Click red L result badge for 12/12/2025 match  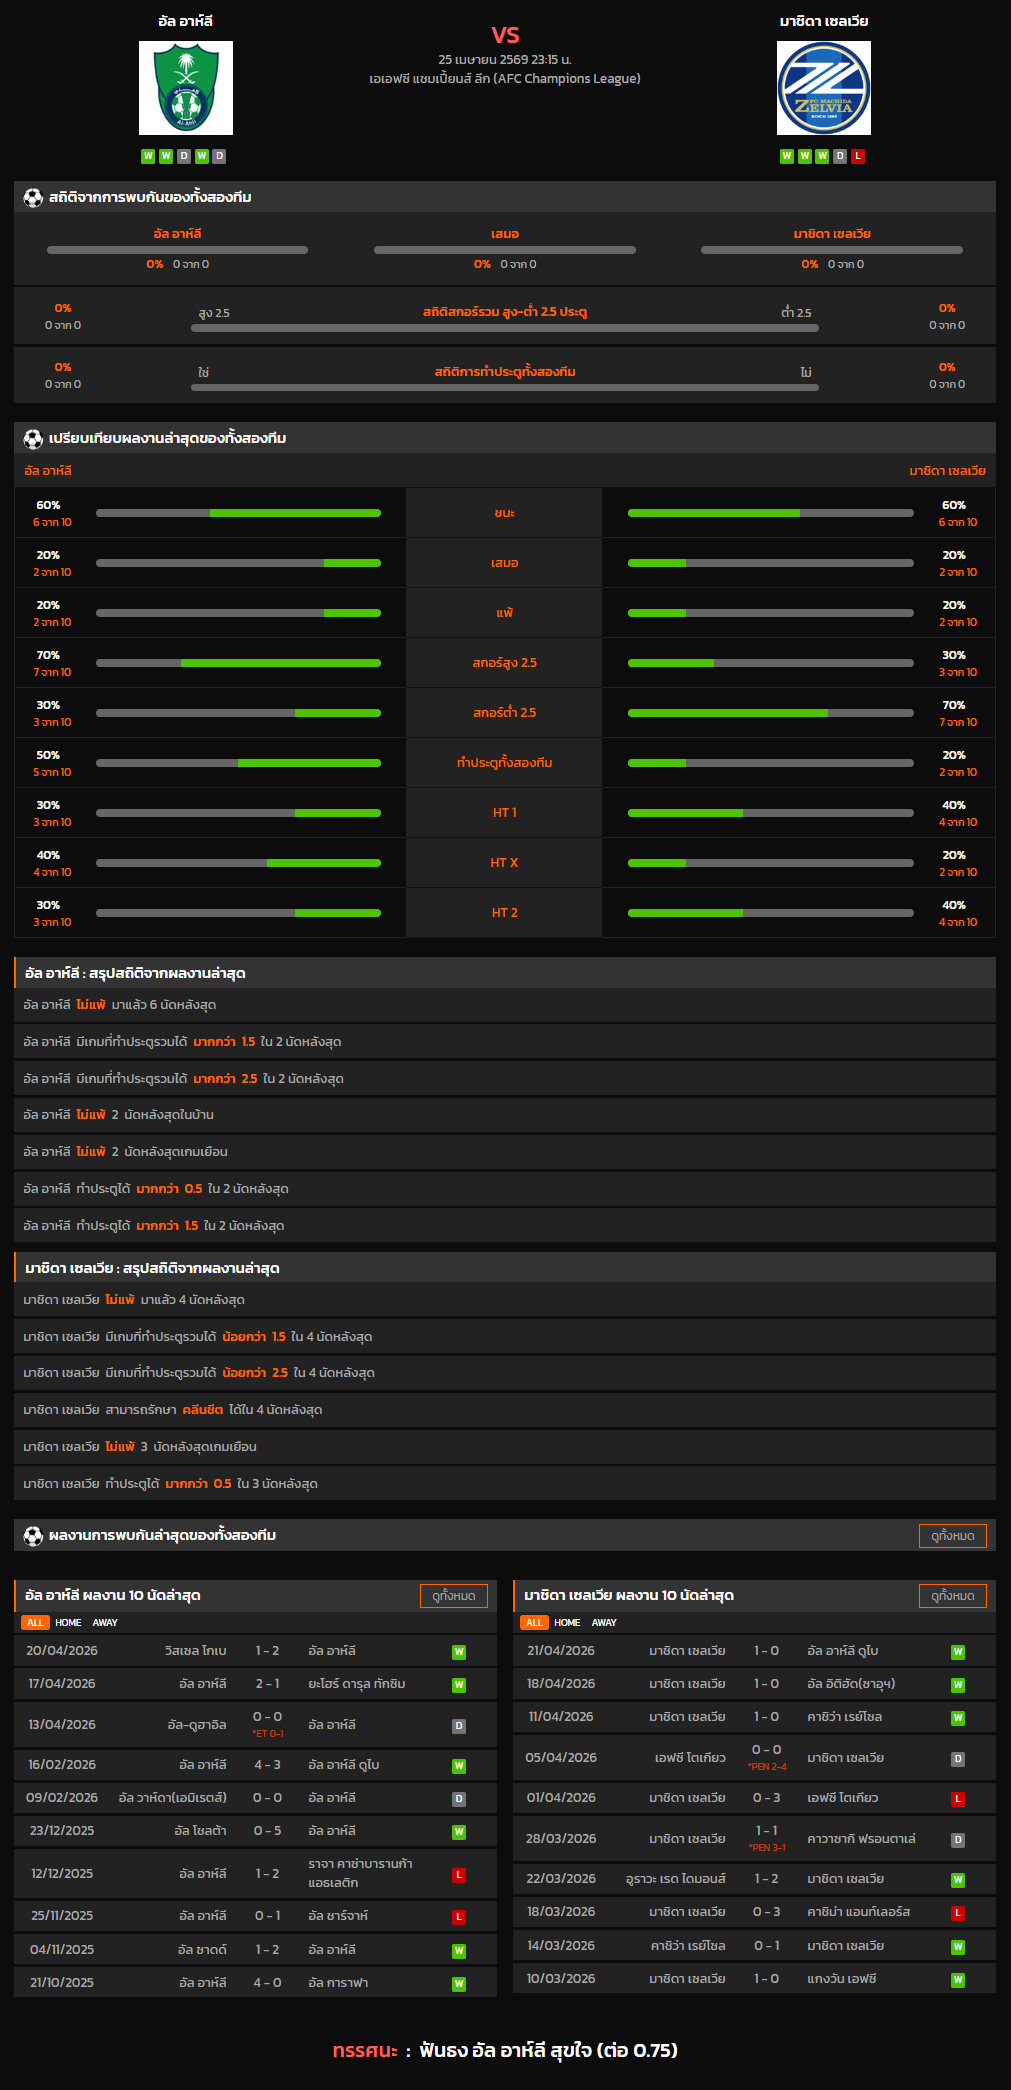[459, 1874]
